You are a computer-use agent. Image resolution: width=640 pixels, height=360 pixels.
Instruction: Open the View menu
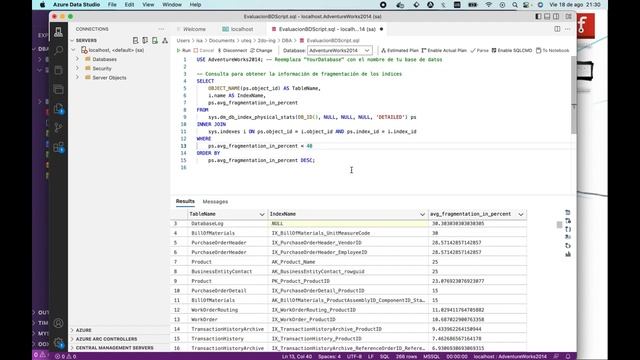tap(148, 4)
